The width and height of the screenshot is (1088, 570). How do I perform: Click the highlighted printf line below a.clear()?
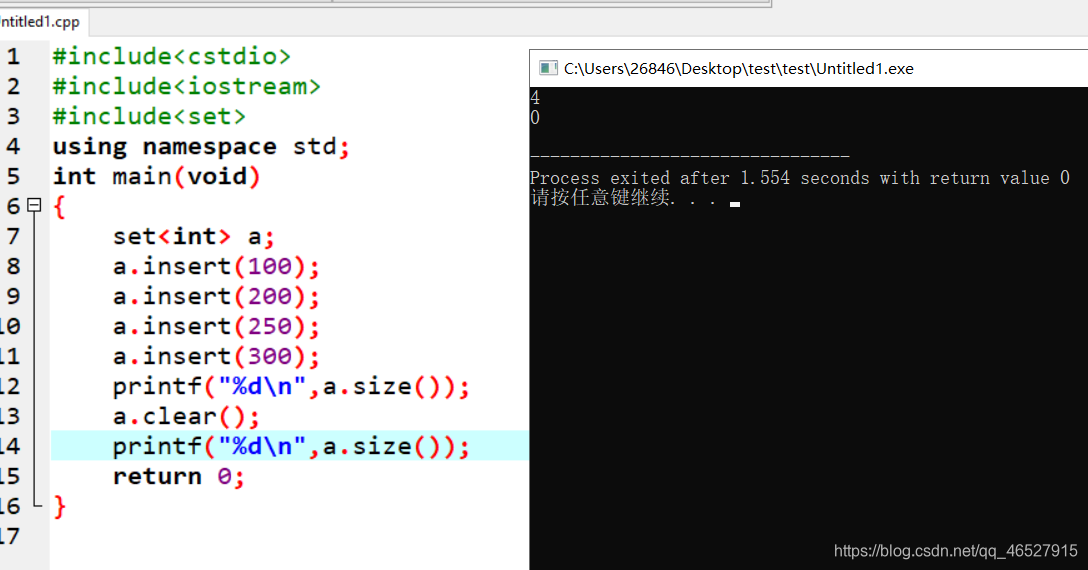(291, 446)
